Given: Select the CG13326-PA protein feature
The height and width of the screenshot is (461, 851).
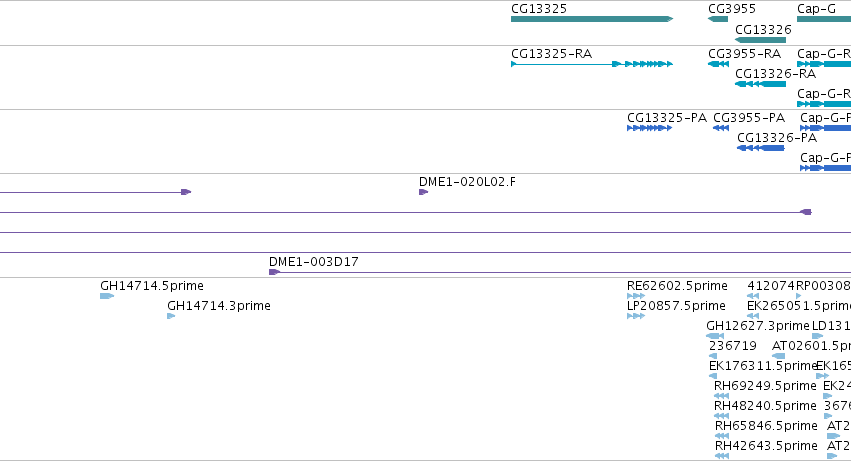Looking at the screenshot, I should [760, 148].
